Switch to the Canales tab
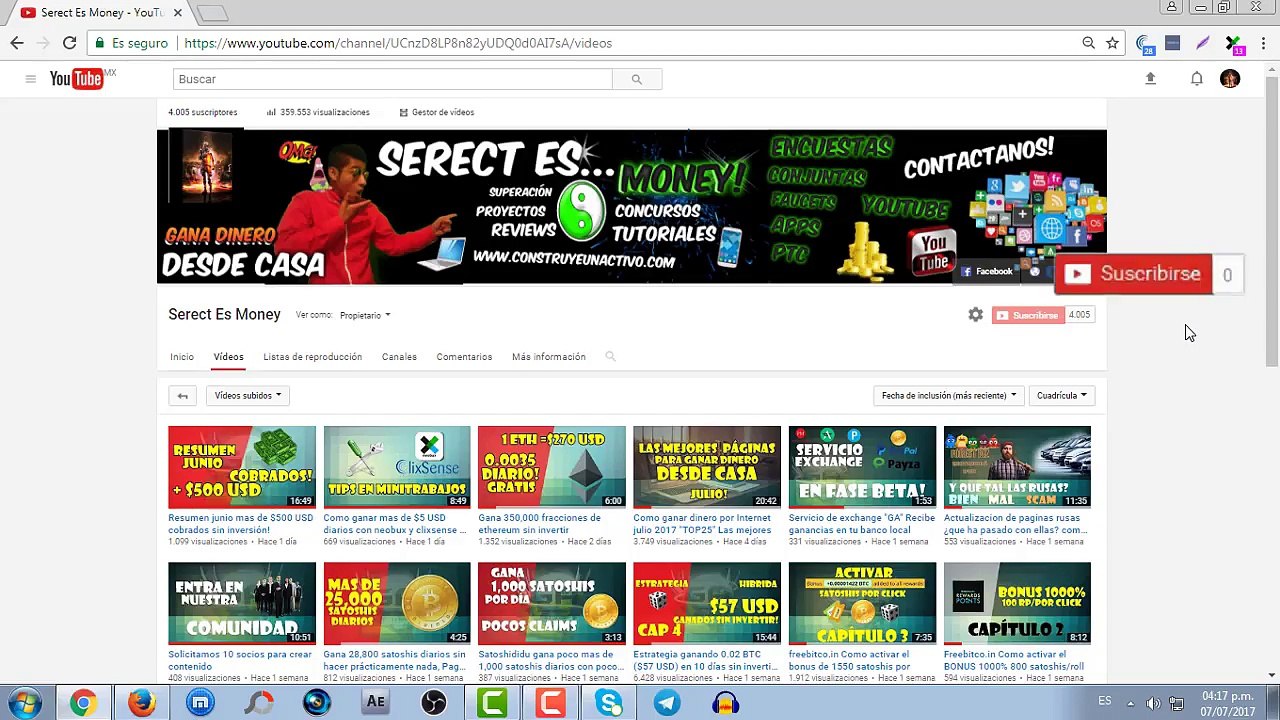The width and height of the screenshot is (1280, 720). 399,357
